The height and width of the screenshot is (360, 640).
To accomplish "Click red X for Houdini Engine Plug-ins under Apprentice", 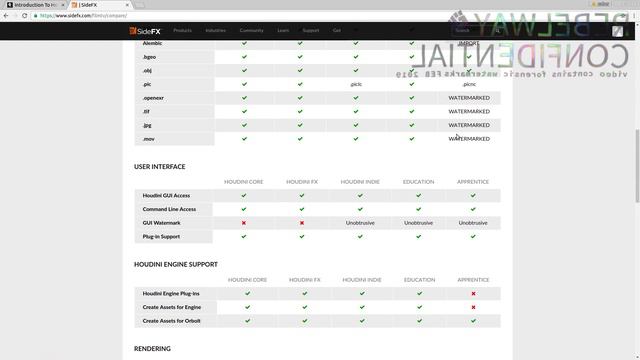I will click(473, 293).
